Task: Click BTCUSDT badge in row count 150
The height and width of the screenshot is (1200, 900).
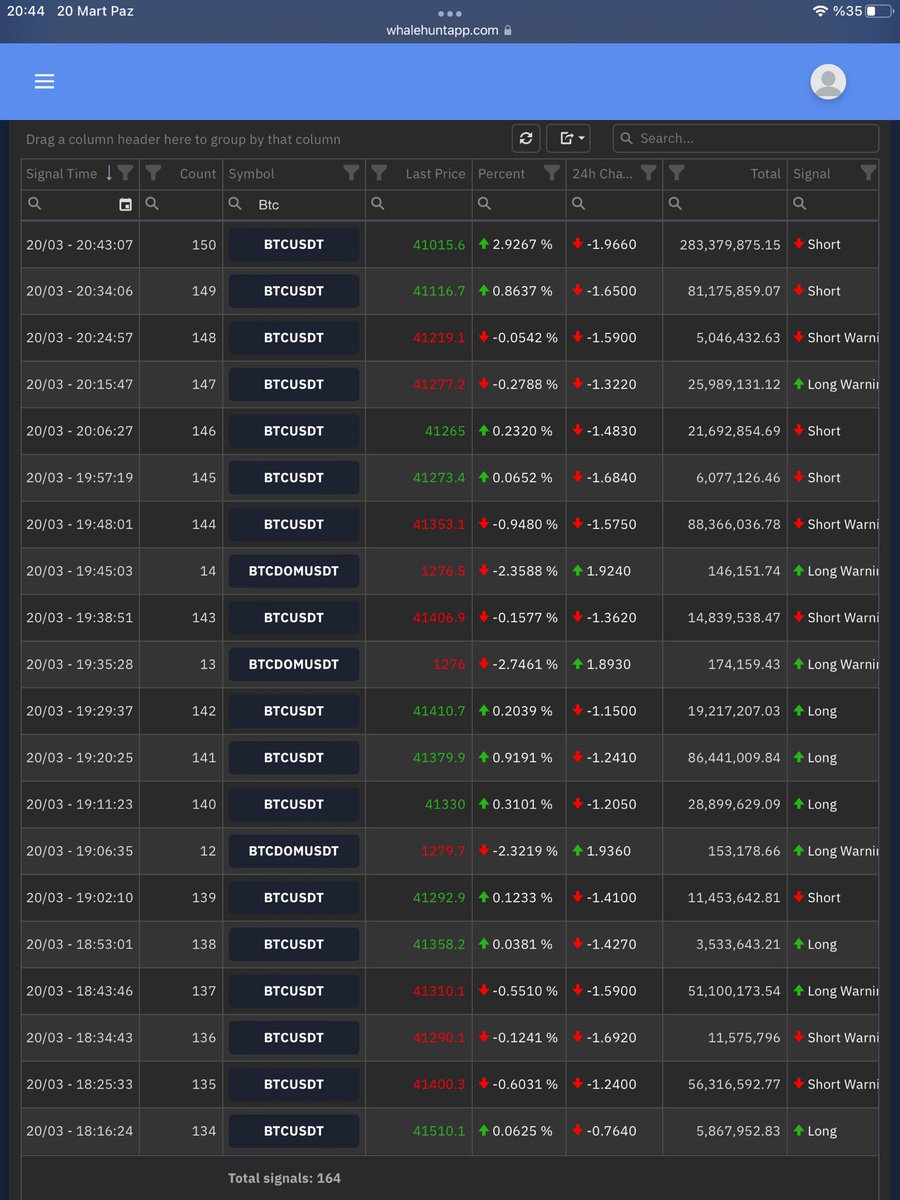Action: tap(294, 245)
